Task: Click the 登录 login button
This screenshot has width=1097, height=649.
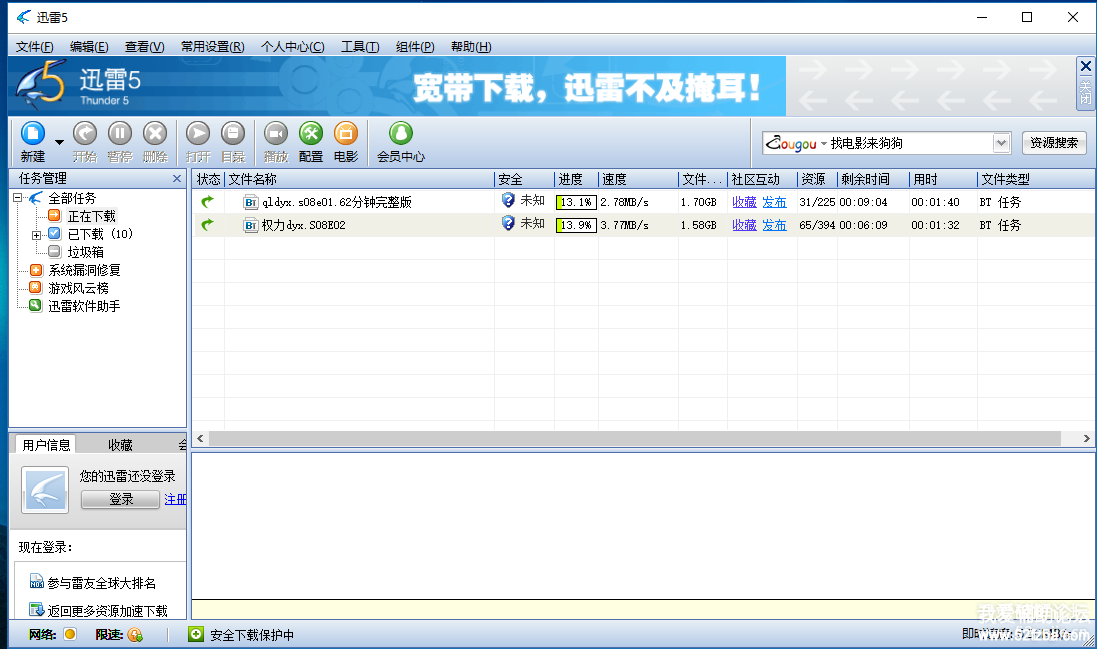Action: [x=120, y=499]
